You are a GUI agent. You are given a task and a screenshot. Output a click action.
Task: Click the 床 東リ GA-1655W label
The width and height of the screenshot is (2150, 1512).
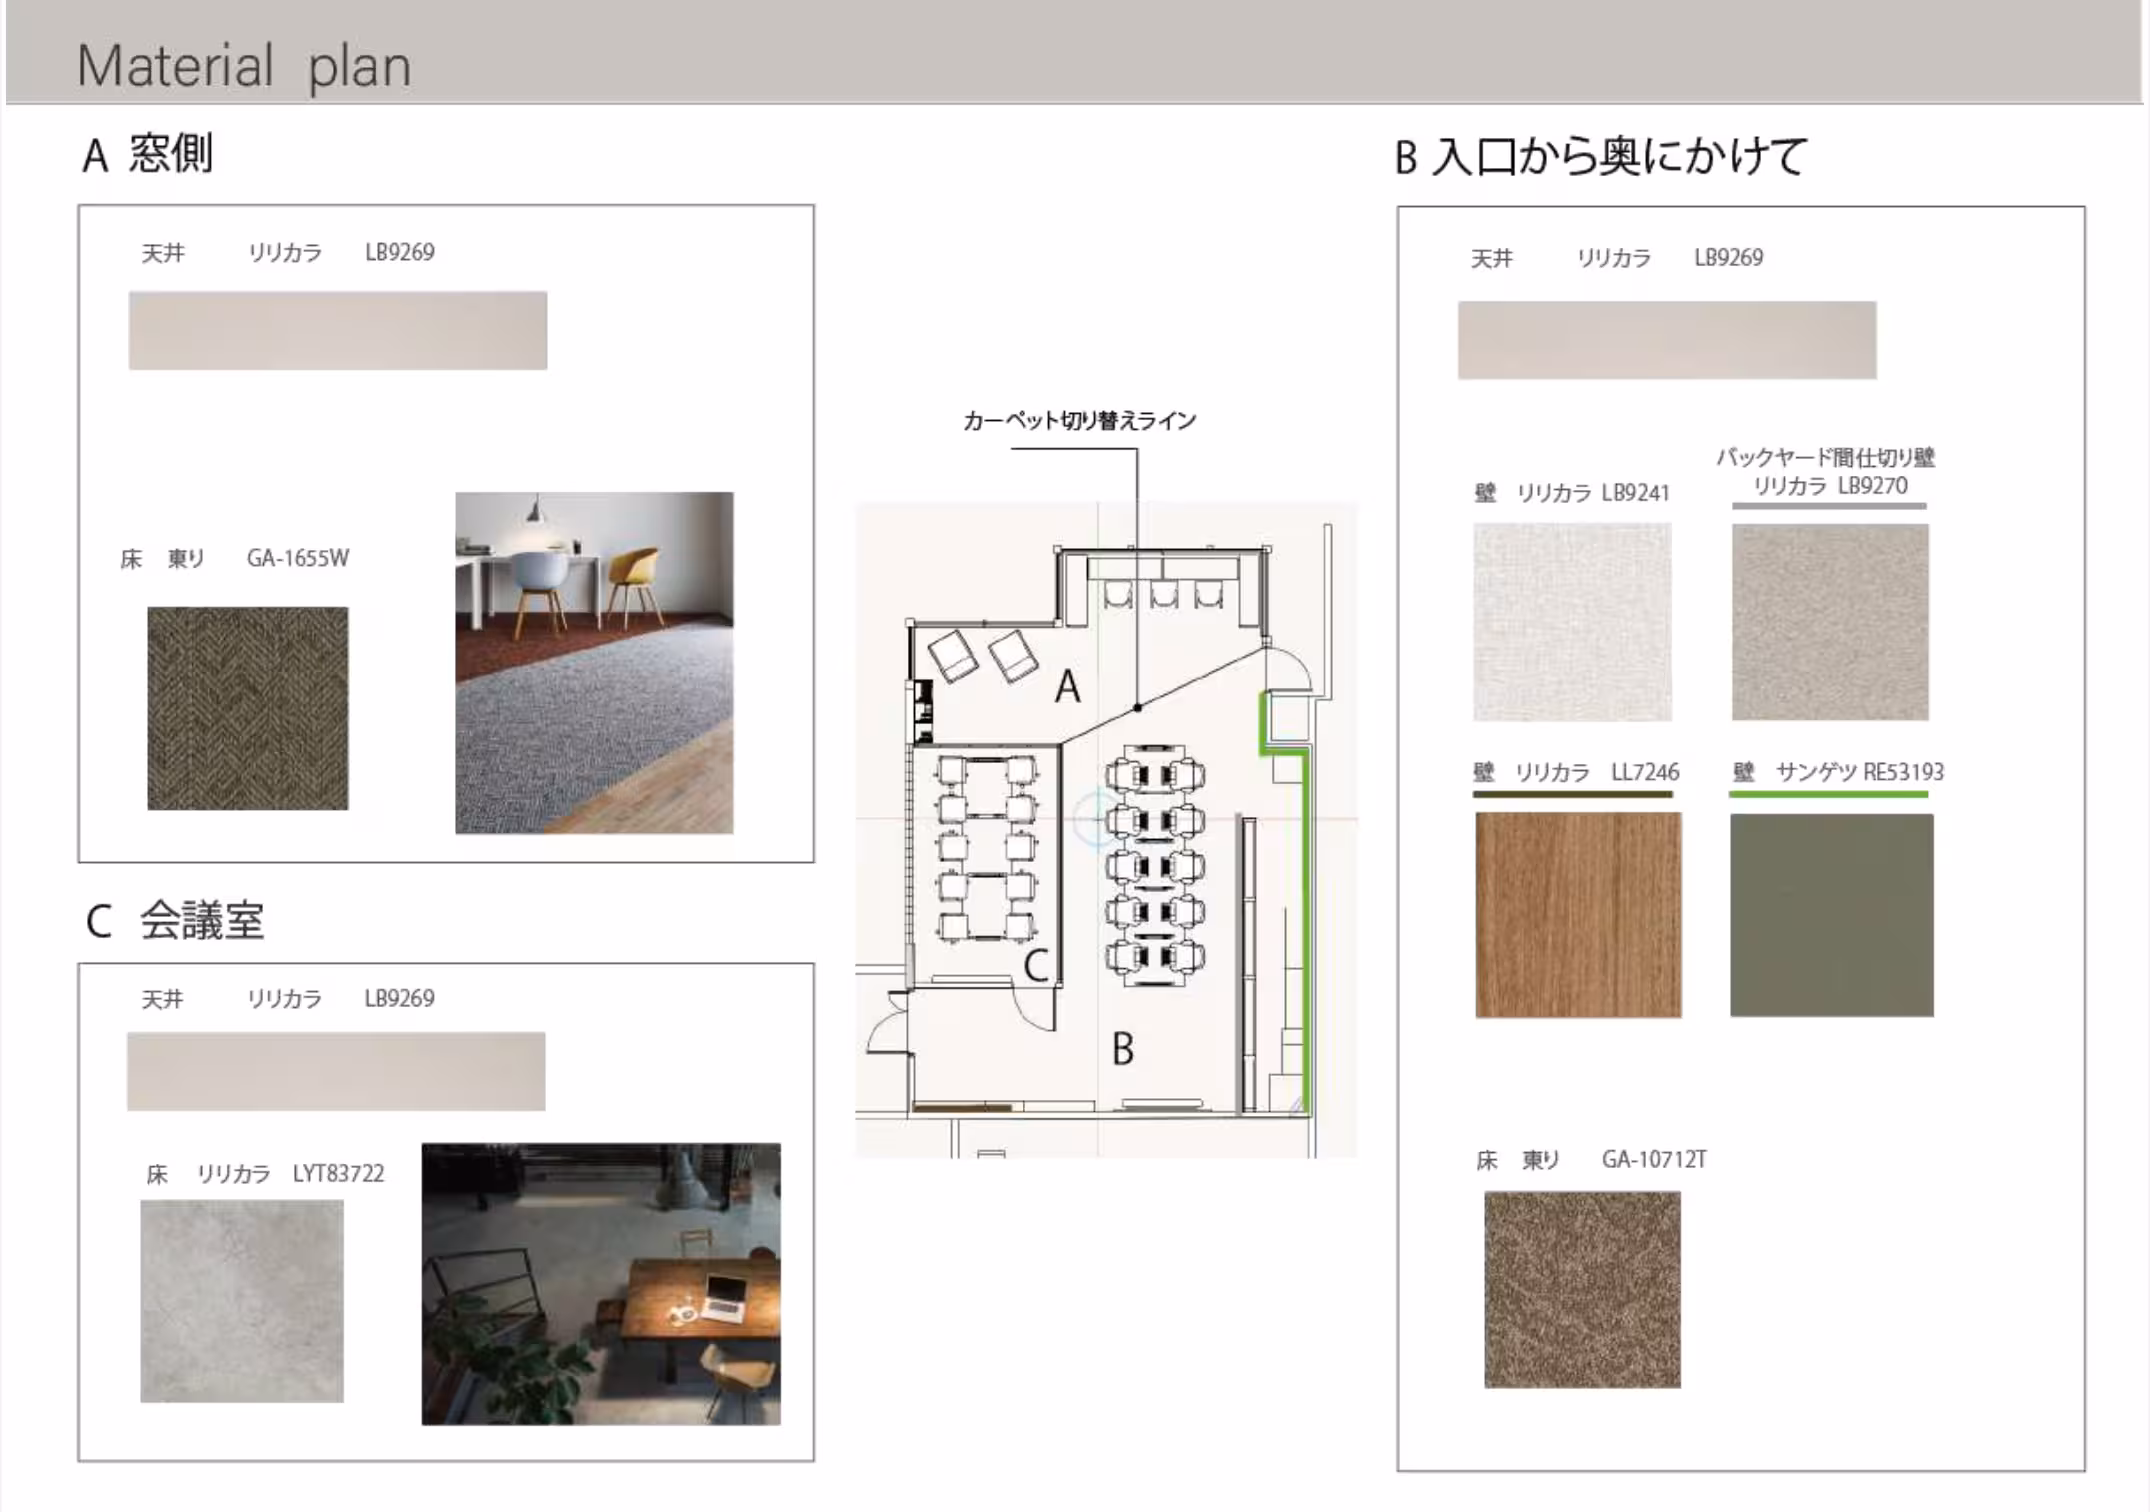click(x=235, y=559)
